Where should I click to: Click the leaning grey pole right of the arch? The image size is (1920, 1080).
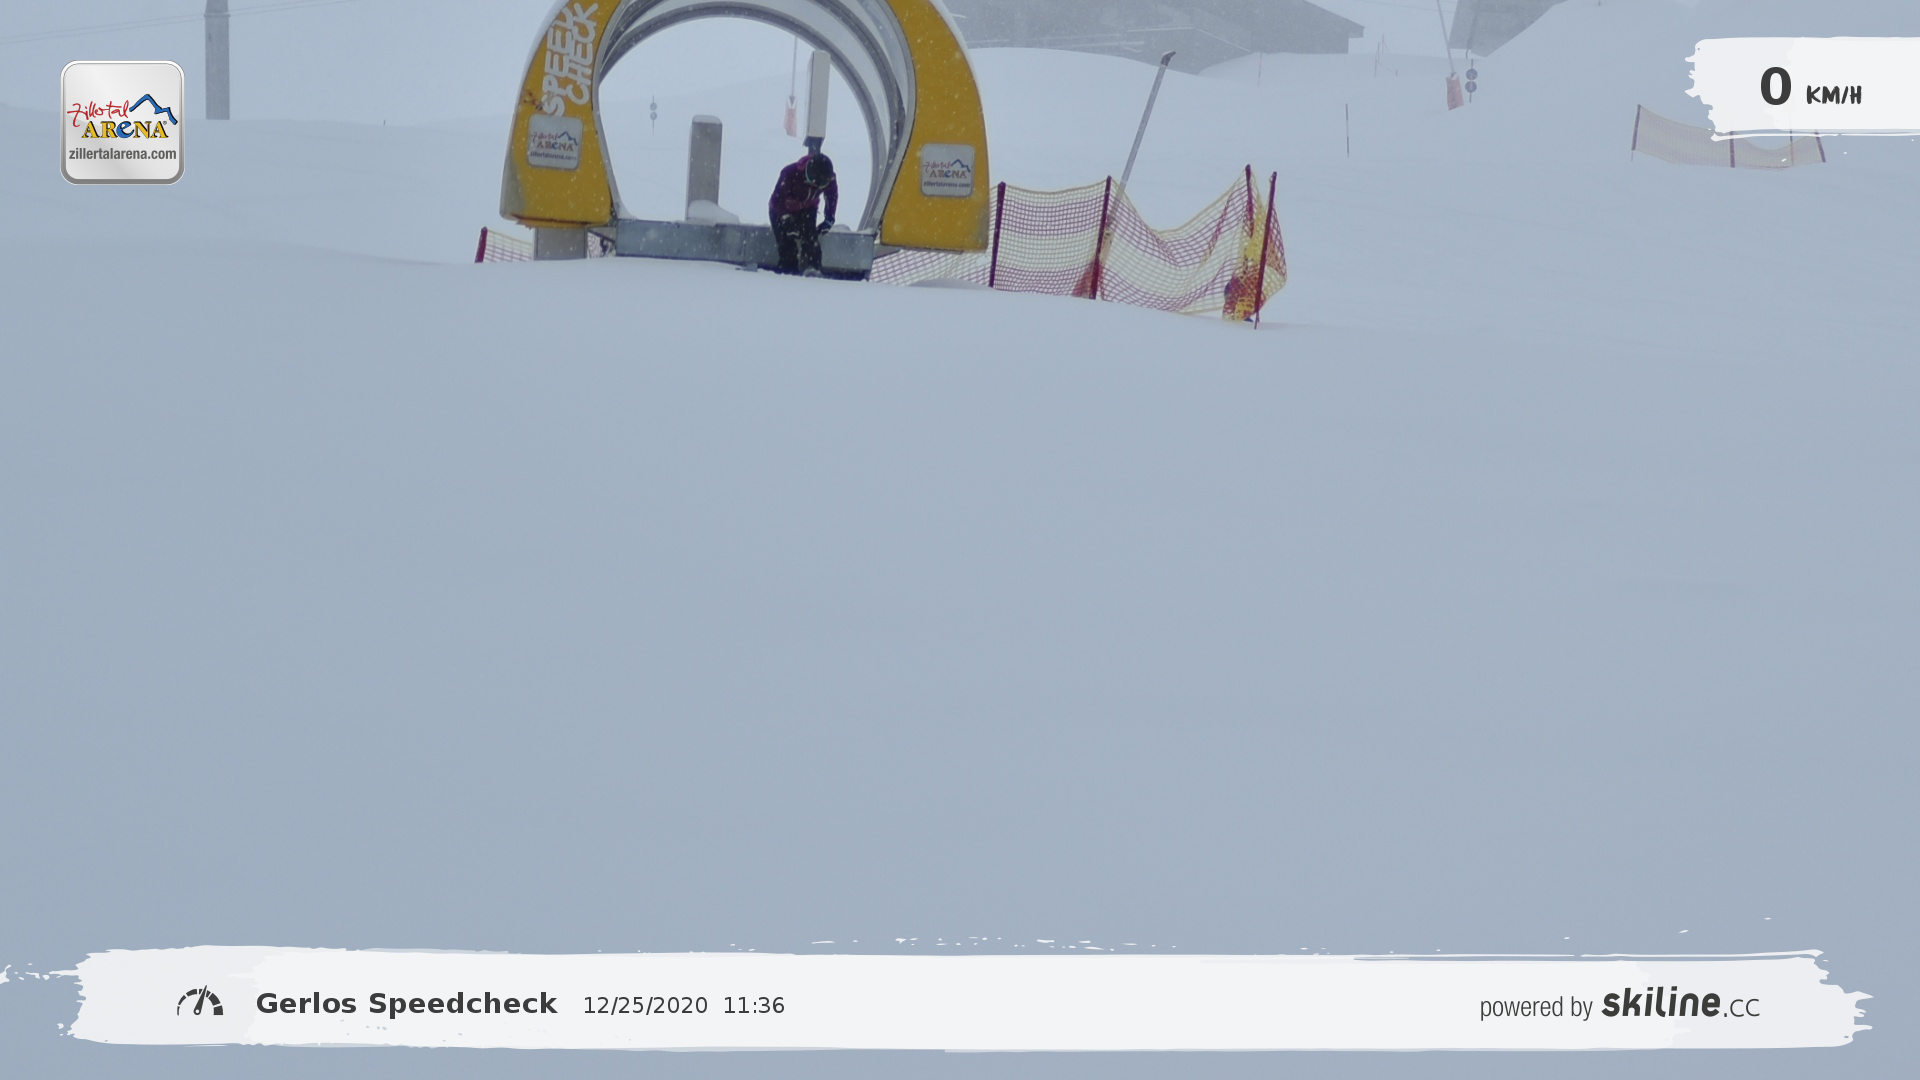[x=1147, y=115]
